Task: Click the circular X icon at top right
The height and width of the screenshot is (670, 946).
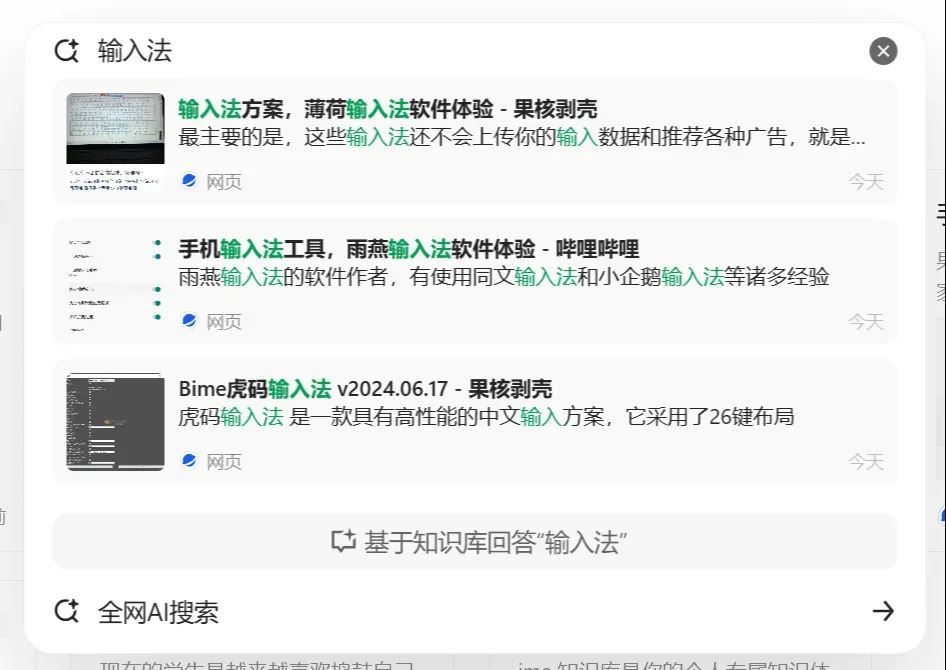Action: coord(883,51)
